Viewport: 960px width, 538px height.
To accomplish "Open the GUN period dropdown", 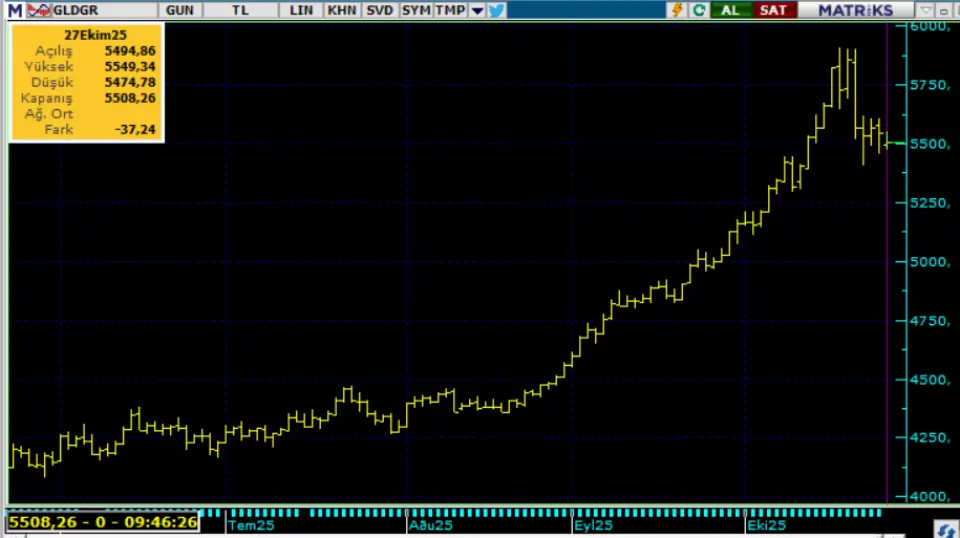I will point(181,10).
